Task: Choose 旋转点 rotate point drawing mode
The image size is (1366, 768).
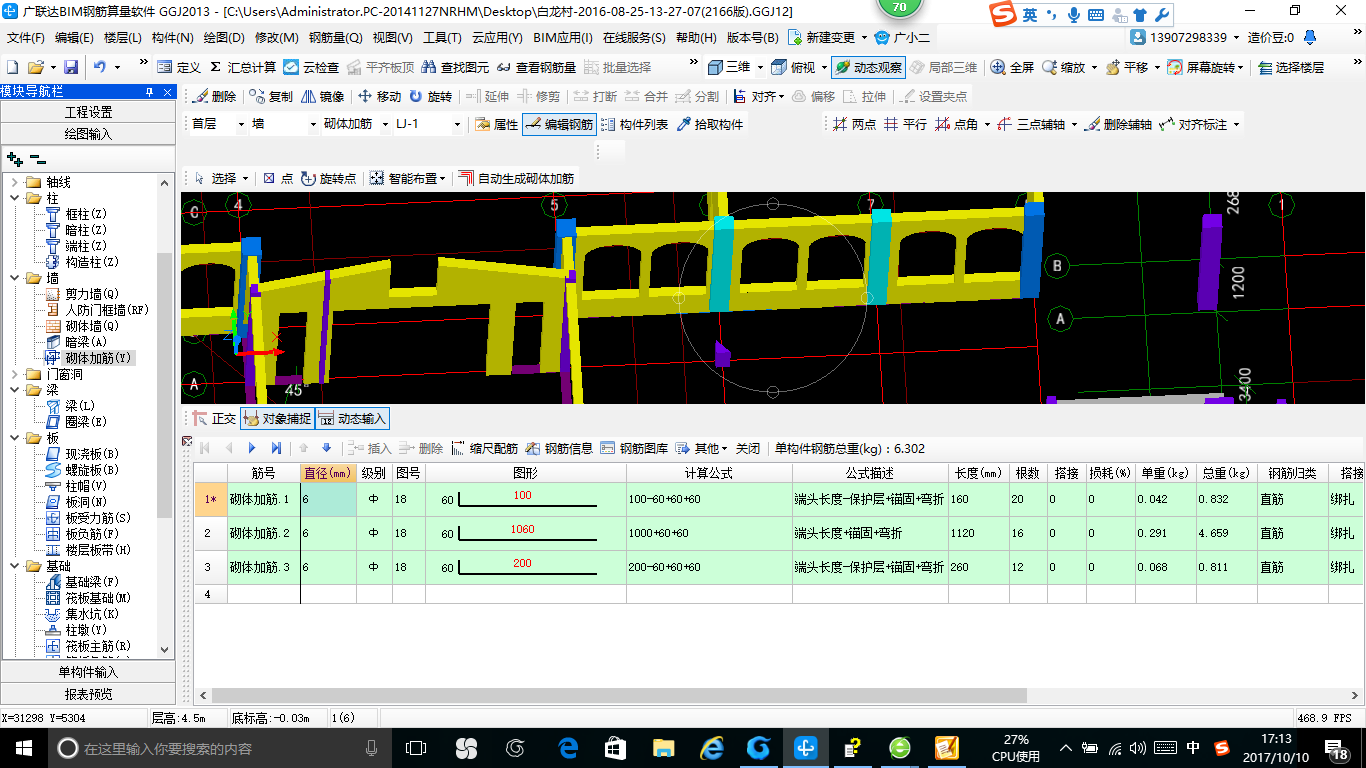Action: 329,178
